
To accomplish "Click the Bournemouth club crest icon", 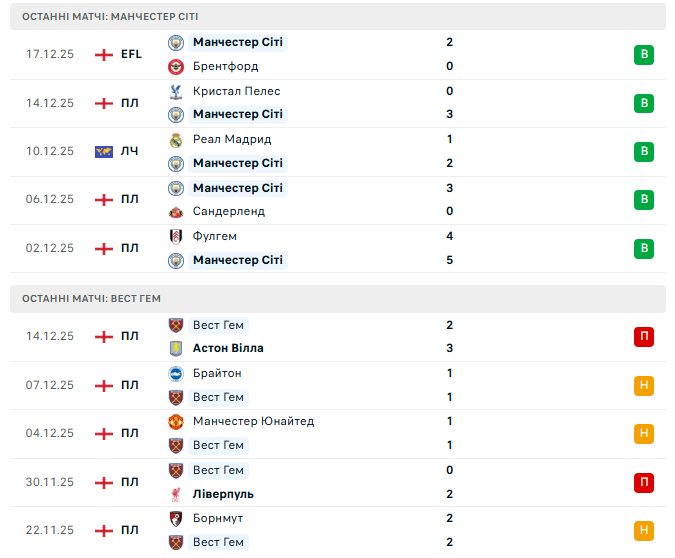I will pyautogui.click(x=176, y=518).
